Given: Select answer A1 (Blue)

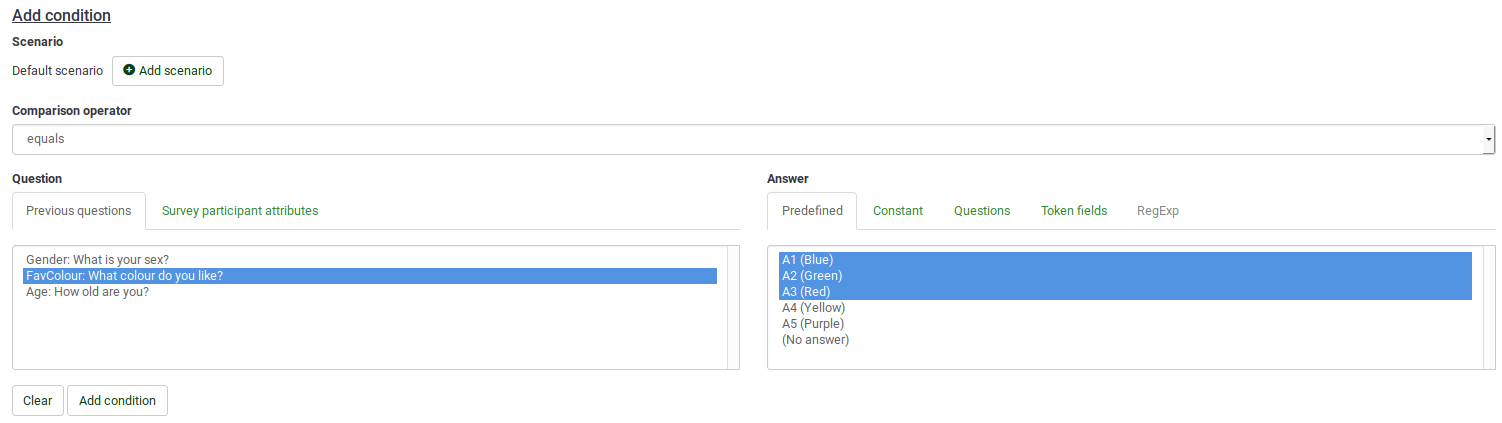Looking at the screenshot, I should pos(807,260).
